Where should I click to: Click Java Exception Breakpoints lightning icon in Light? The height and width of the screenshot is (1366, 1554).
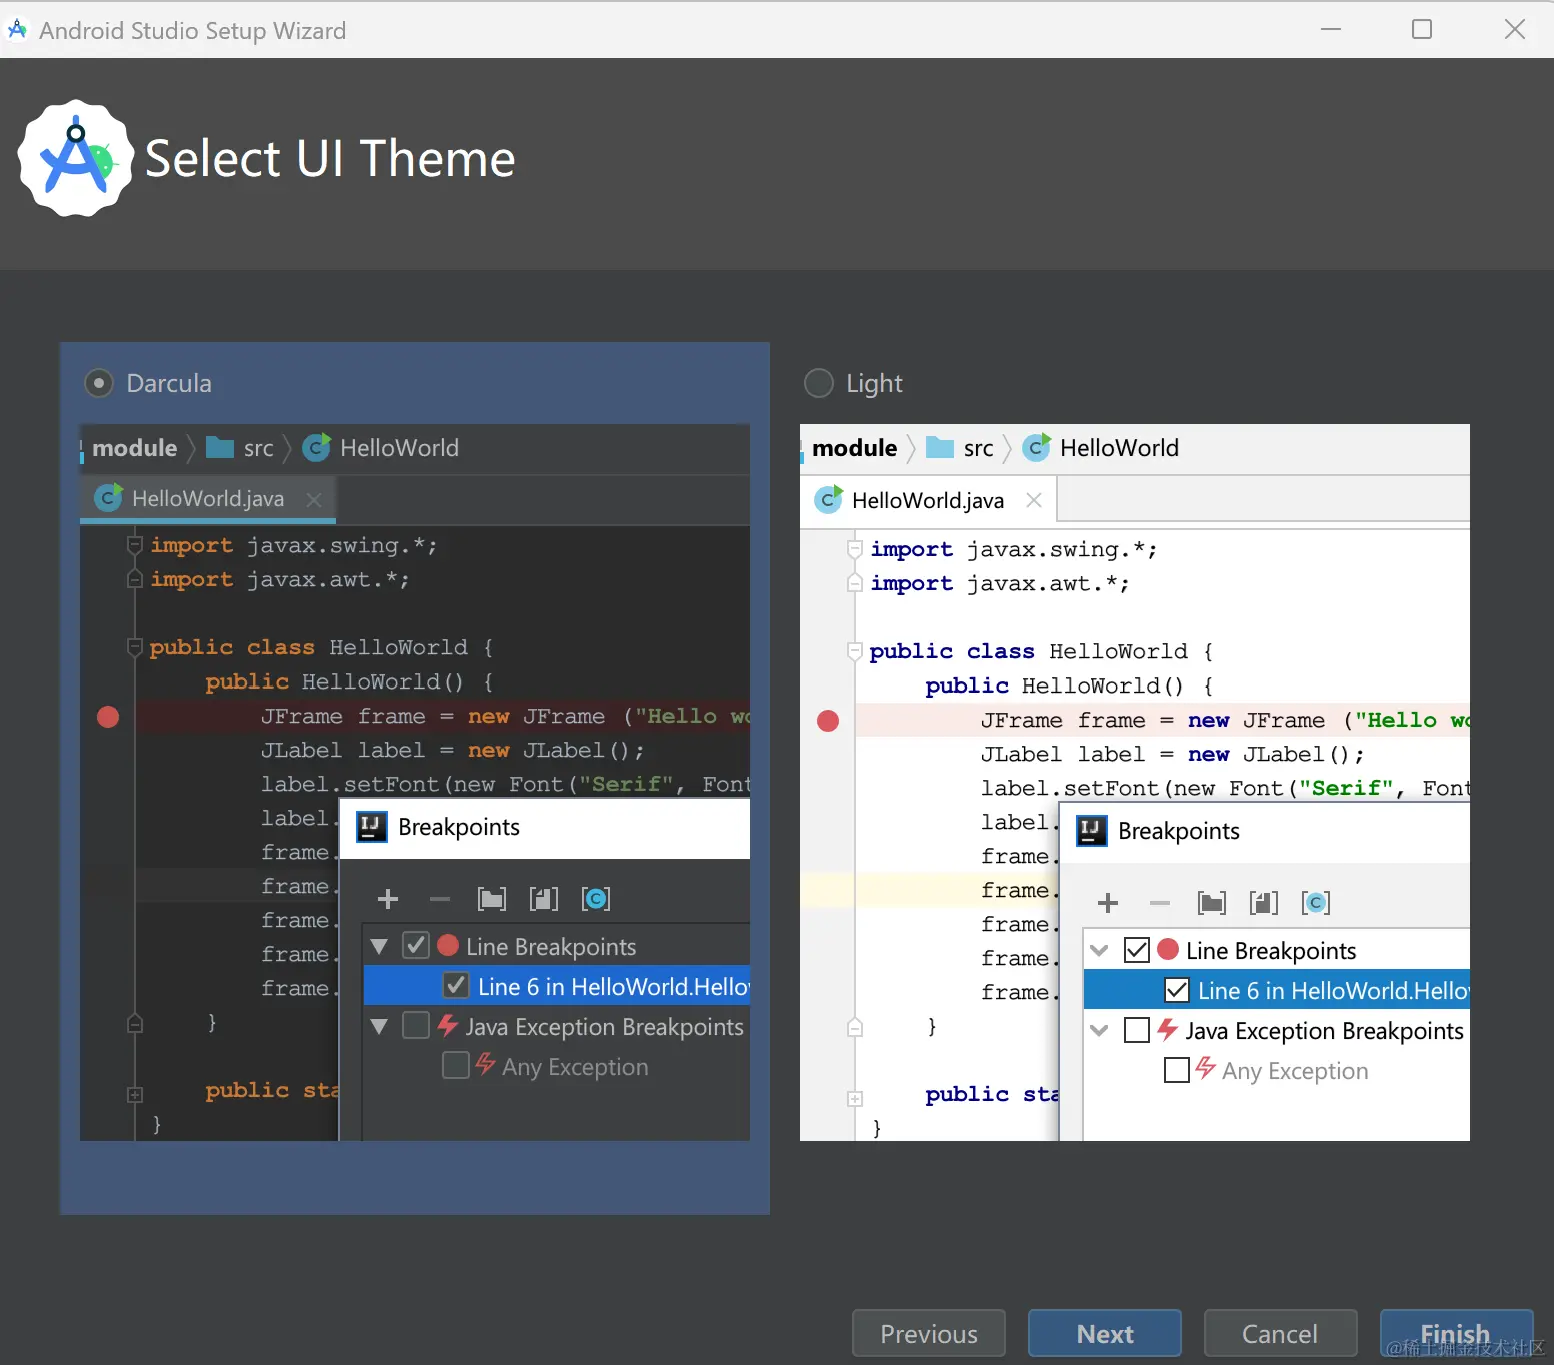click(x=1168, y=1029)
